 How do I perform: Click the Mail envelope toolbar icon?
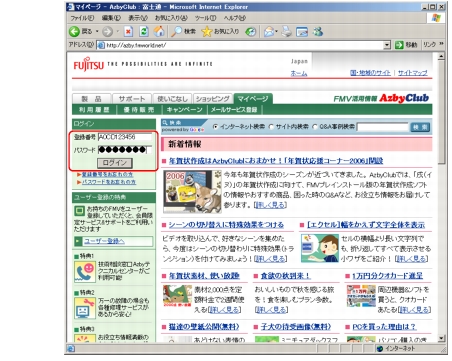pos(269,32)
